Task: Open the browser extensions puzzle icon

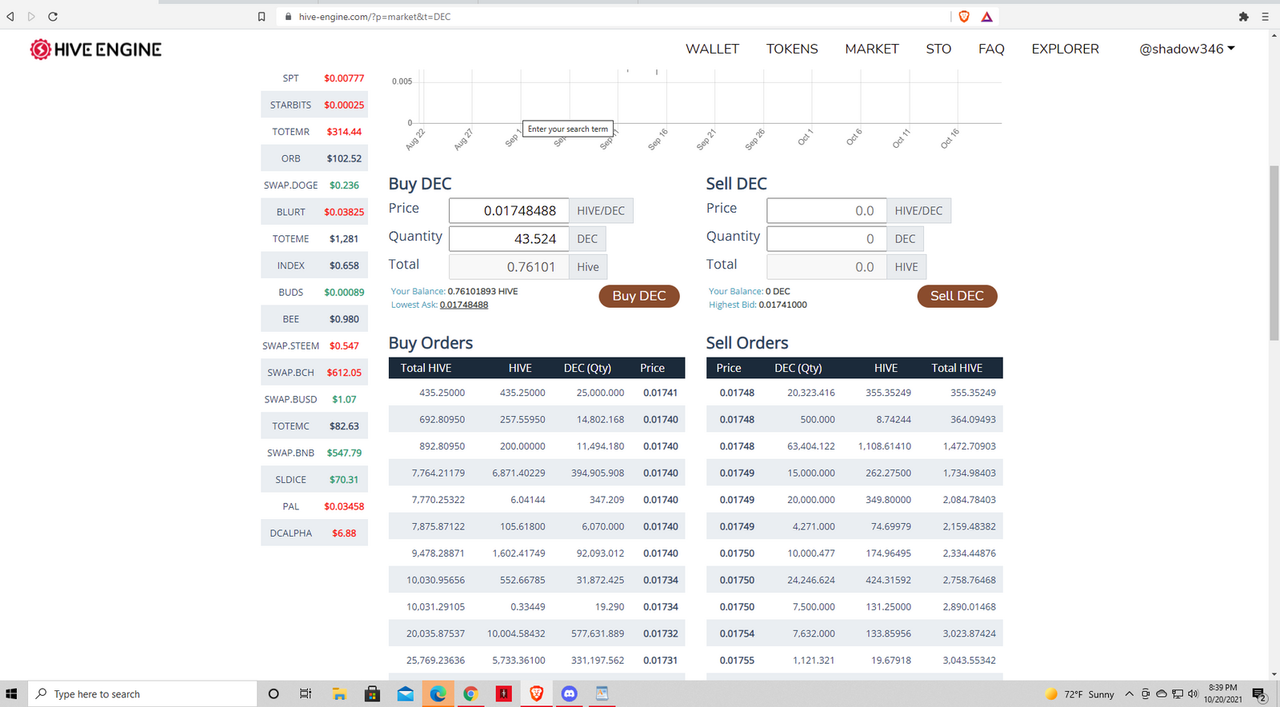Action: [1242, 16]
